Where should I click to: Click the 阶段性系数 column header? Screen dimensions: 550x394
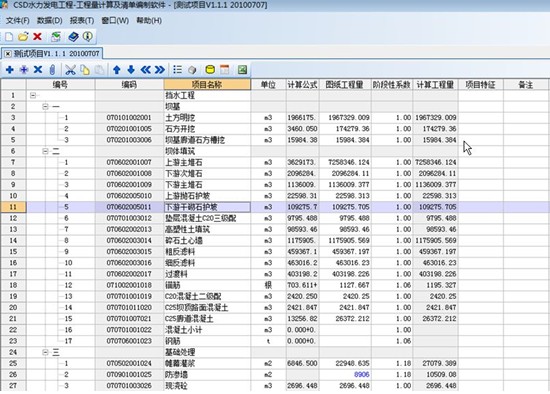[392, 85]
